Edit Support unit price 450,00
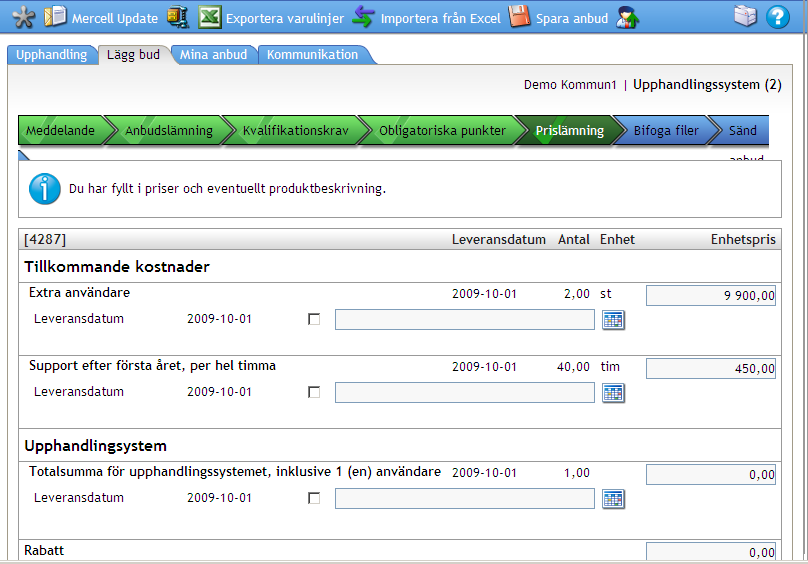 (x=711, y=369)
